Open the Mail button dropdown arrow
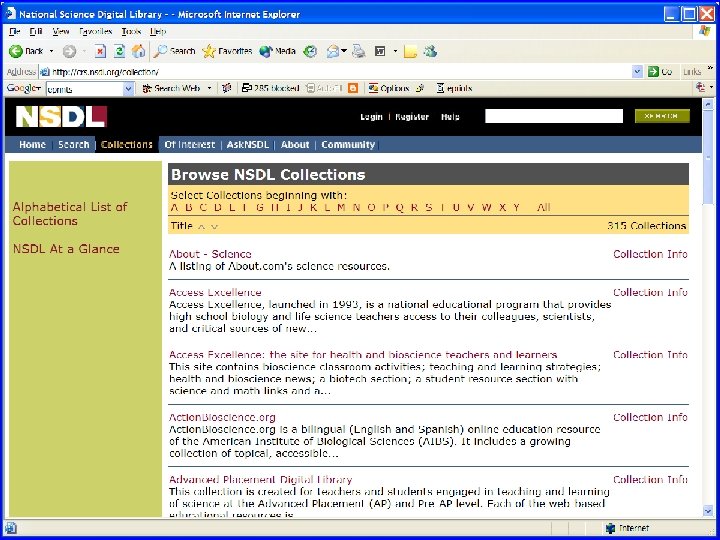 [344, 51]
